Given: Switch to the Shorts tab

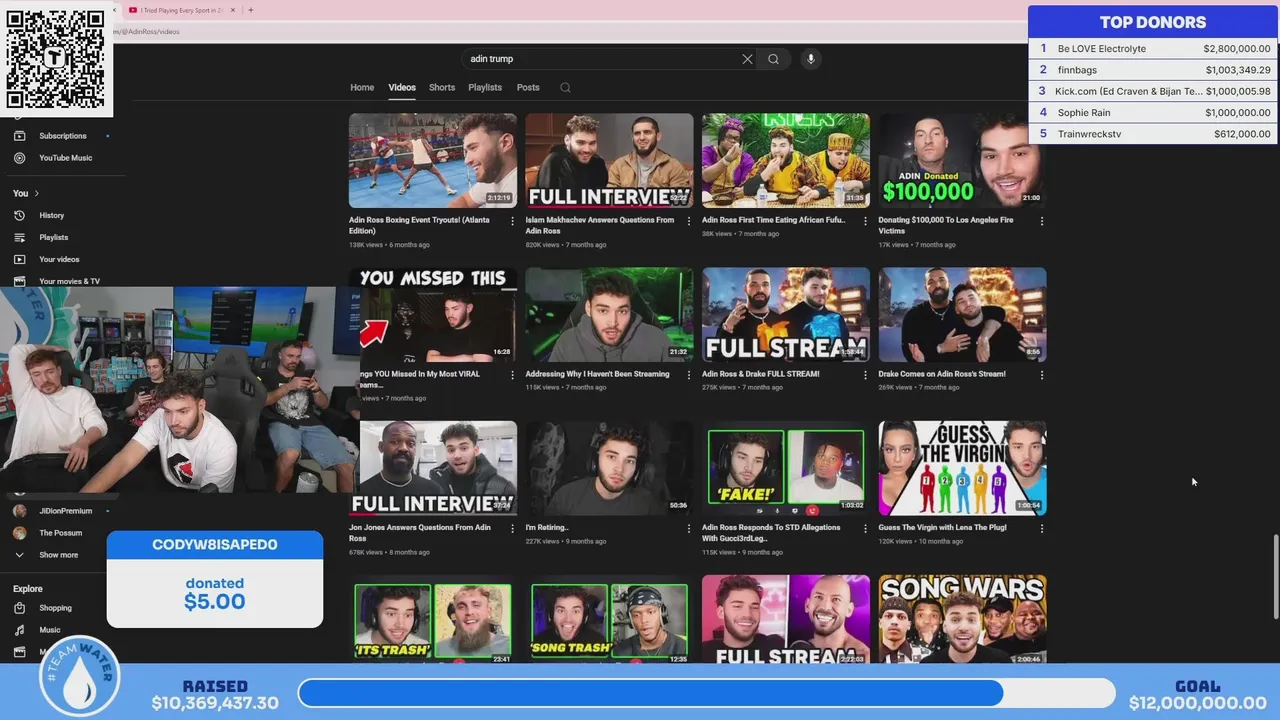Looking at the screenshot, I should click(x=442, y=88).
